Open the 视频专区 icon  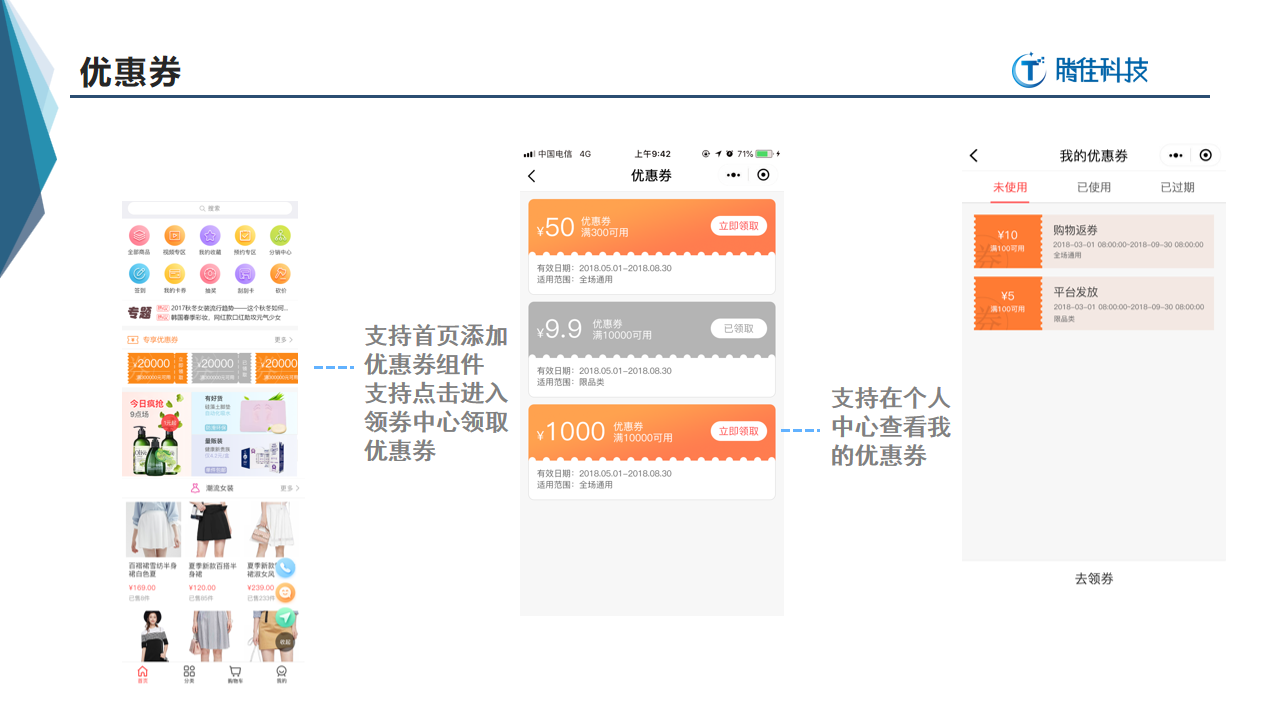pyautogui.click(x=174, y=236)
